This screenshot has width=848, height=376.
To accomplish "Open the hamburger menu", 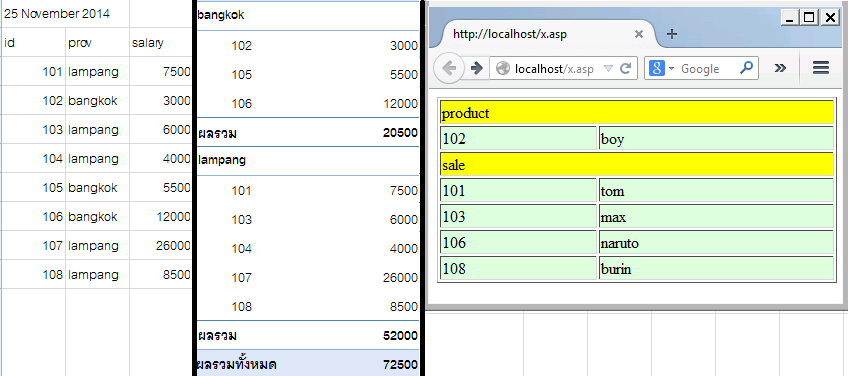I will click(821, 68).
